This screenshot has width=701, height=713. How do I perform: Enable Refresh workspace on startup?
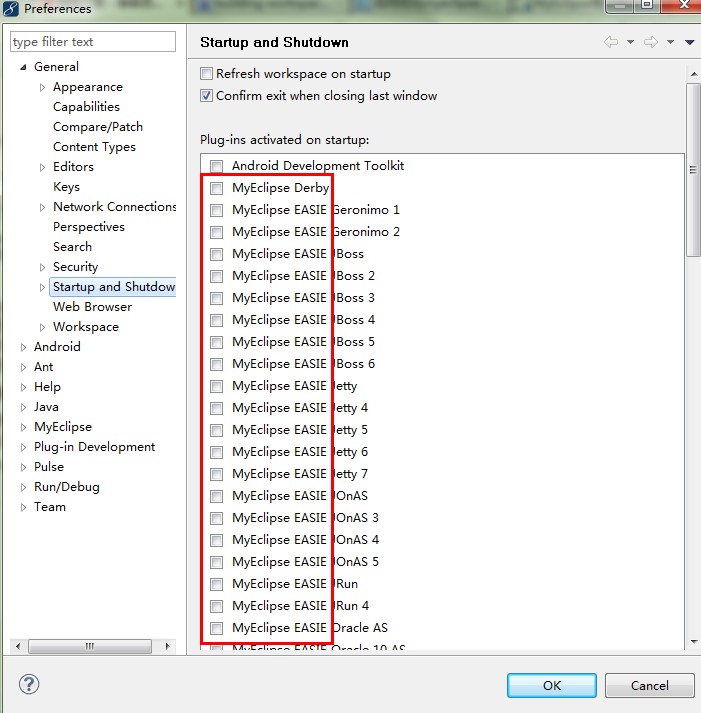206,73
